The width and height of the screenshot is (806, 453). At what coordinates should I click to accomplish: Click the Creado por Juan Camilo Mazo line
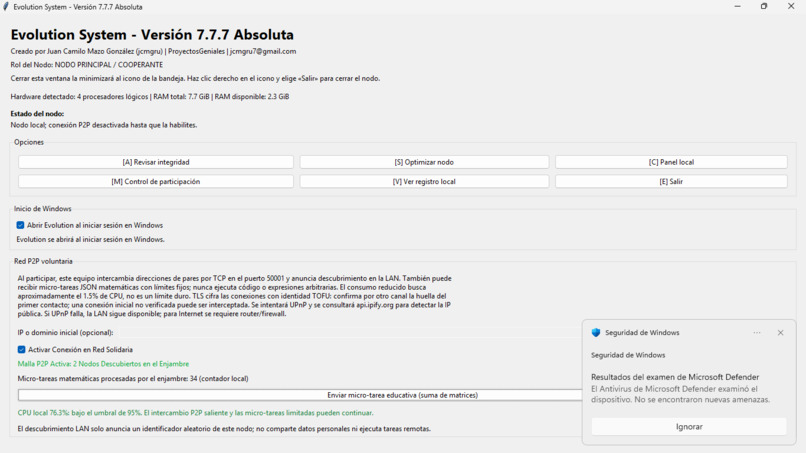153,51
